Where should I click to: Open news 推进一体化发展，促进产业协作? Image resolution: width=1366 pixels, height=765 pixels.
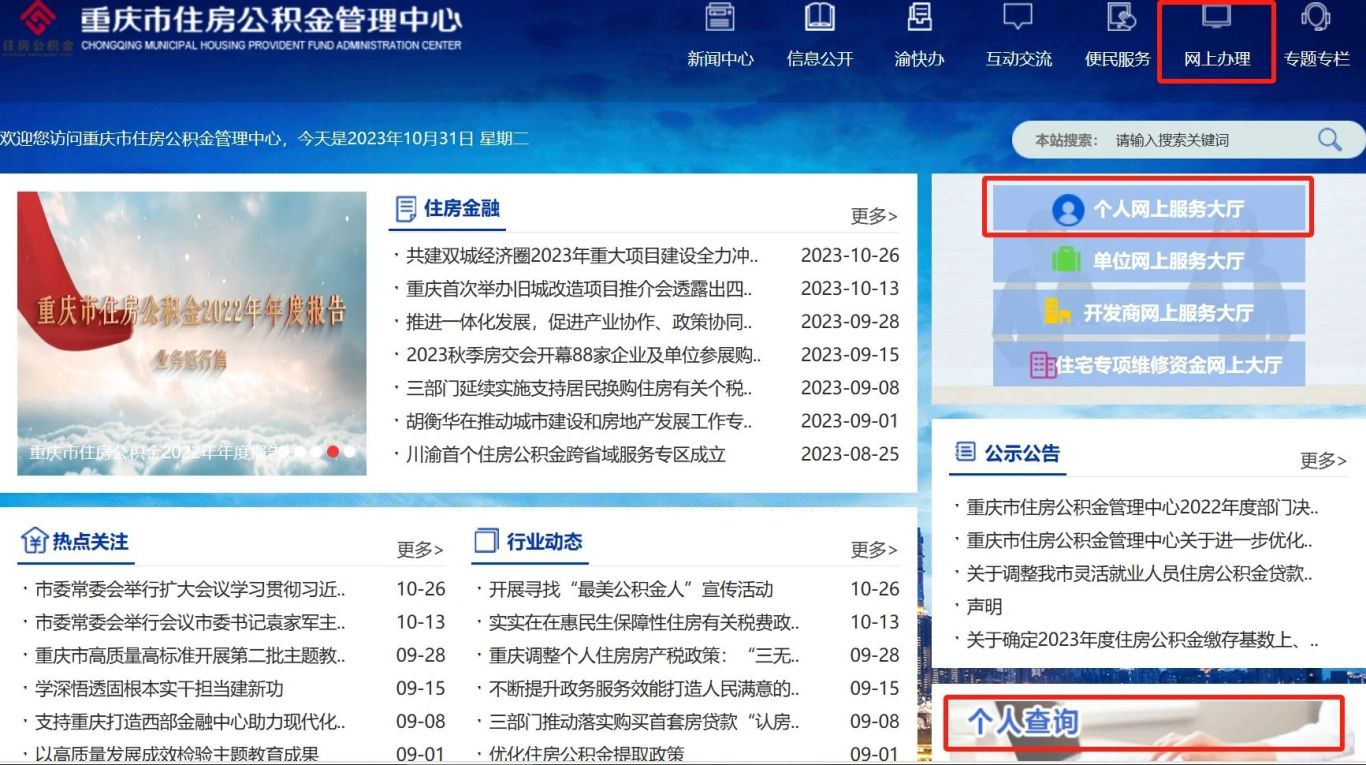tap(579, 322)
